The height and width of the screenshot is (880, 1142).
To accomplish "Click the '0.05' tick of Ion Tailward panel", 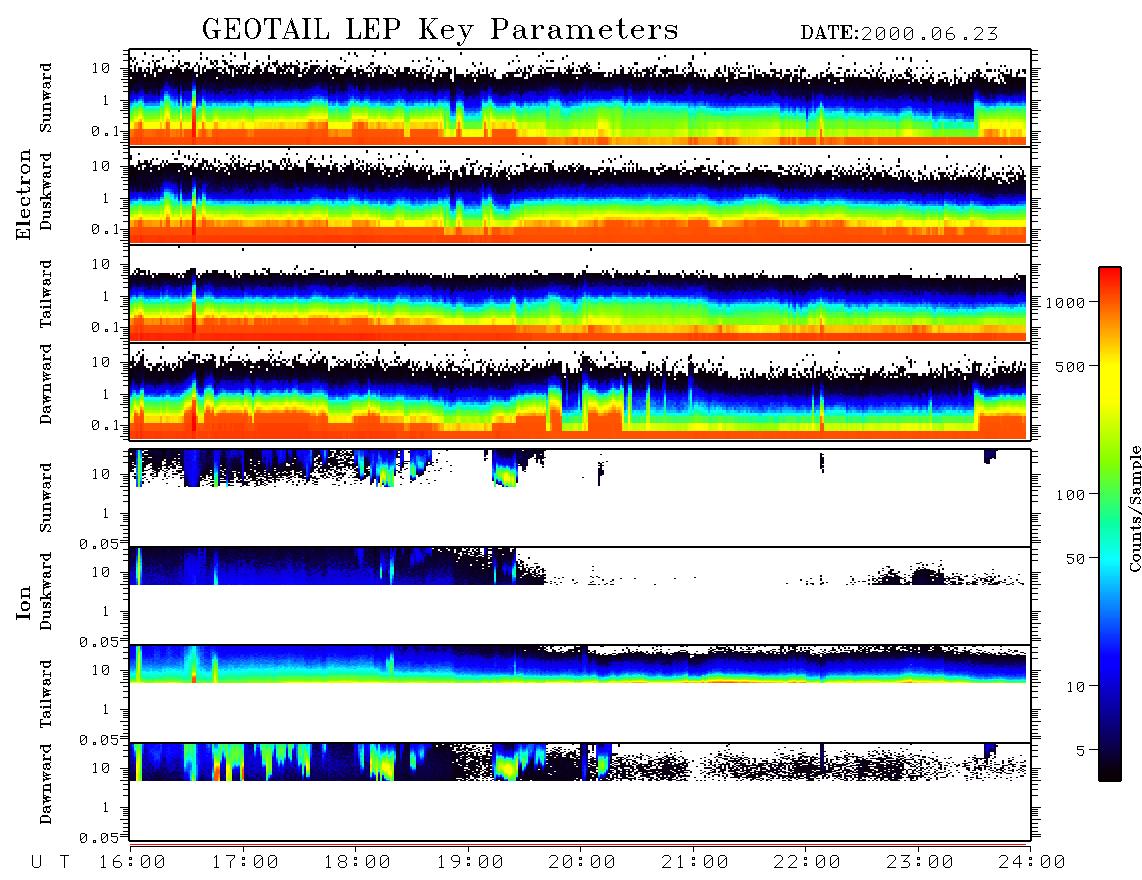I will point(99,740).
